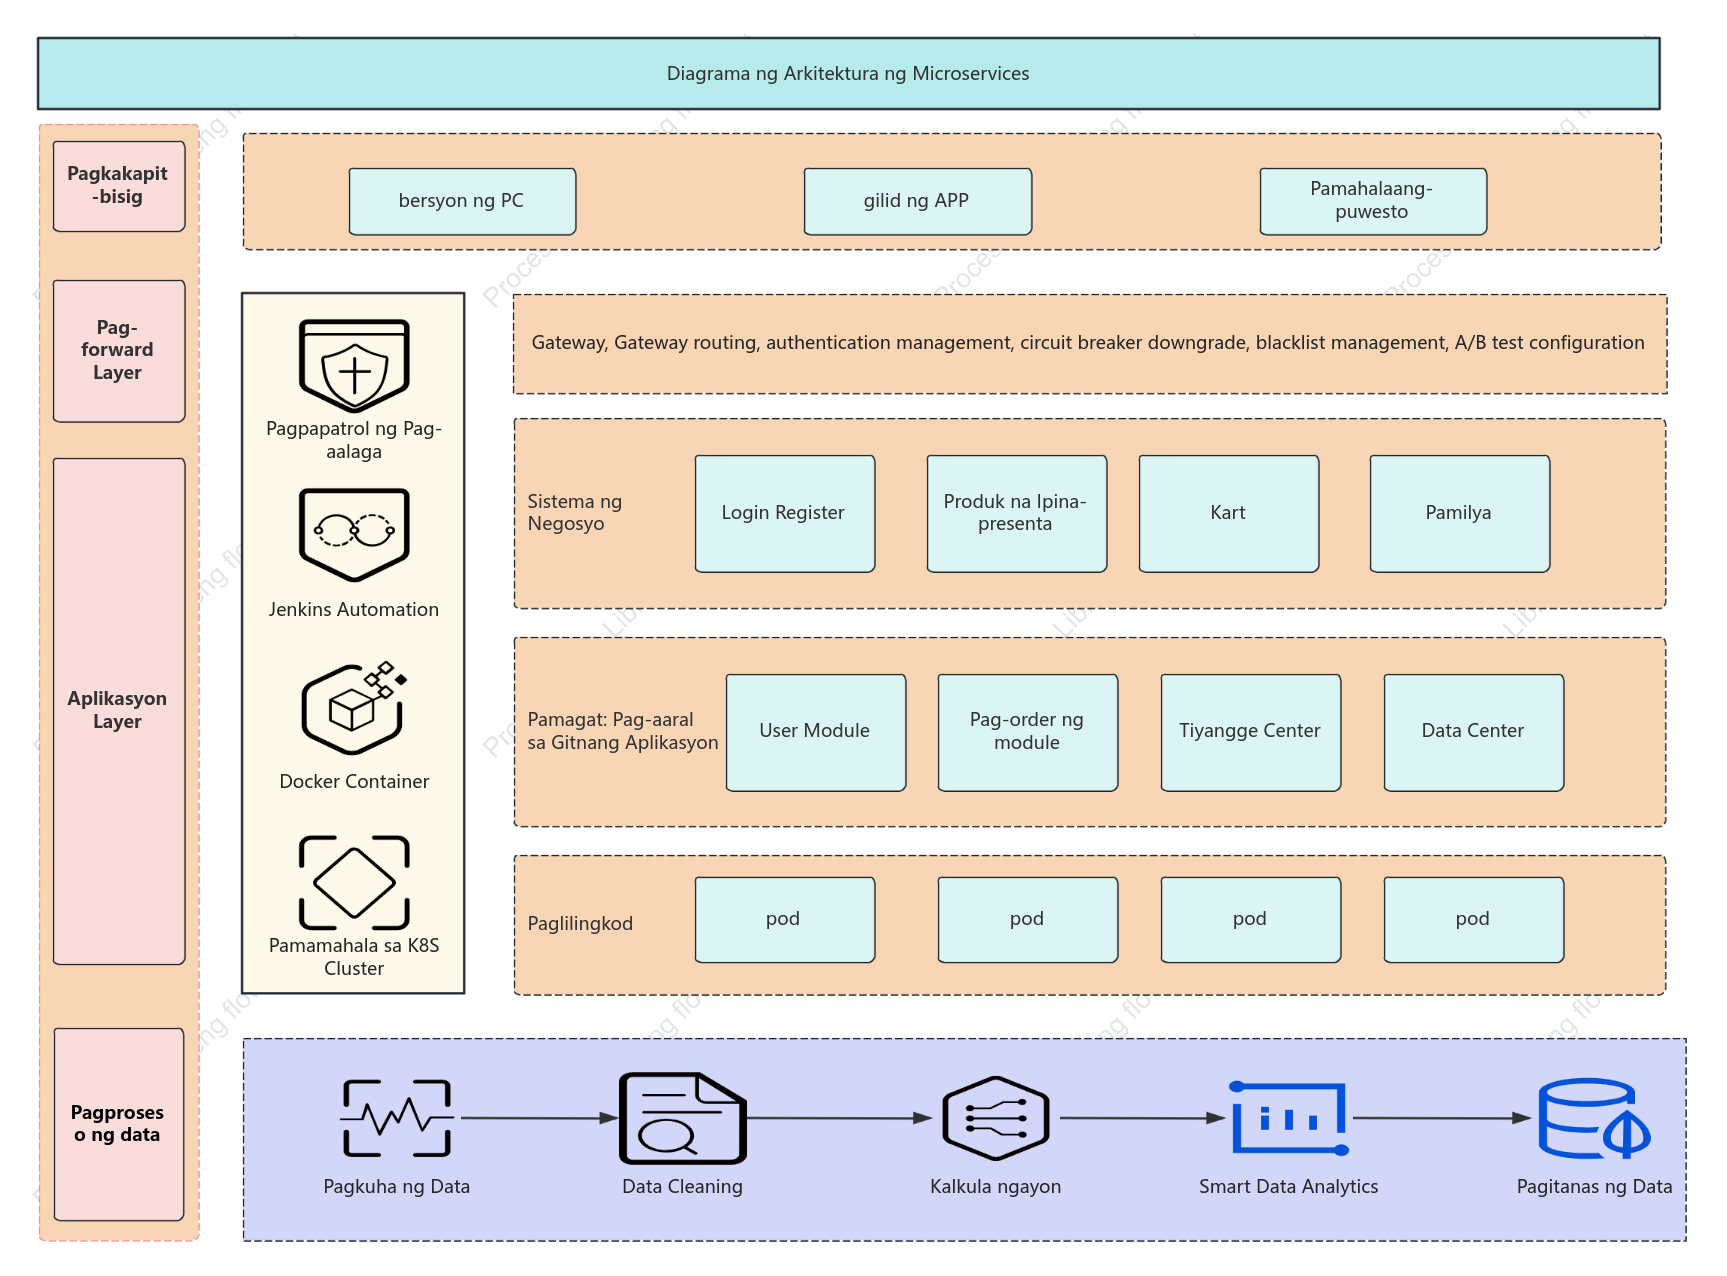Click the Pag-order ng module box
Viewport: 1727px width, 1276px height.
[x=1027, y=732]
